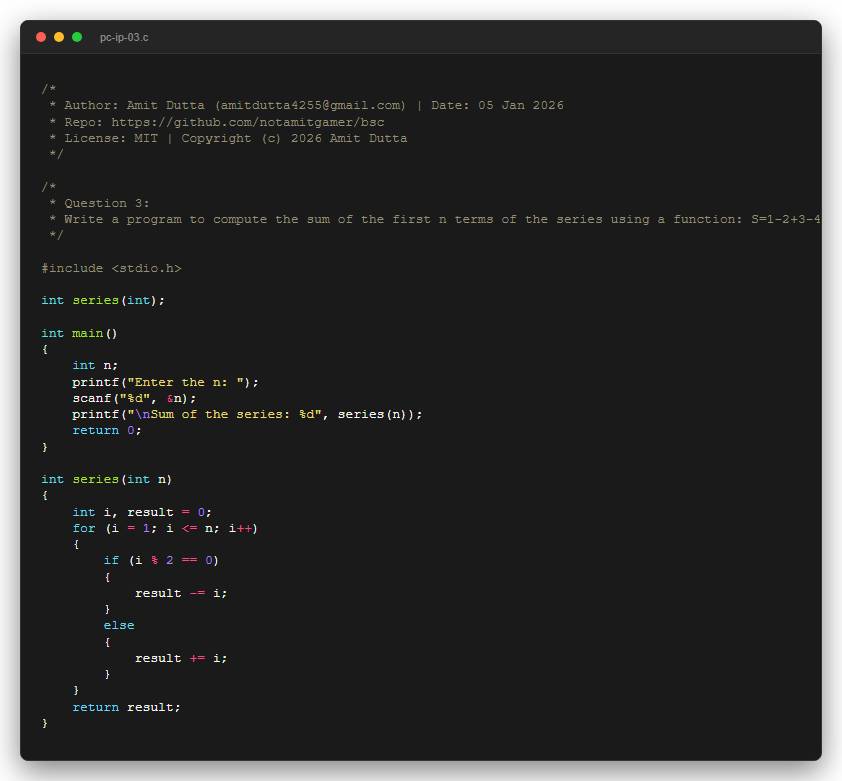Click the 'result += i;' statement
Viewport: 842px width, 781px height.
(x=181, y=658)
